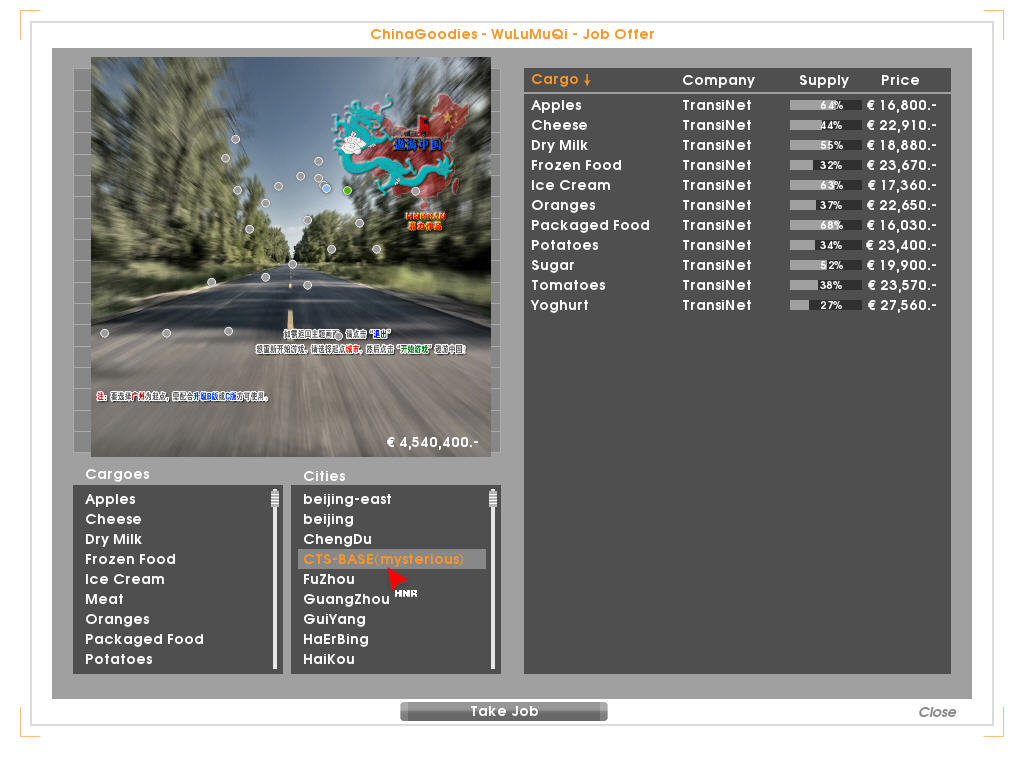Select the Yoghurt job offer row

click(737, 305)
